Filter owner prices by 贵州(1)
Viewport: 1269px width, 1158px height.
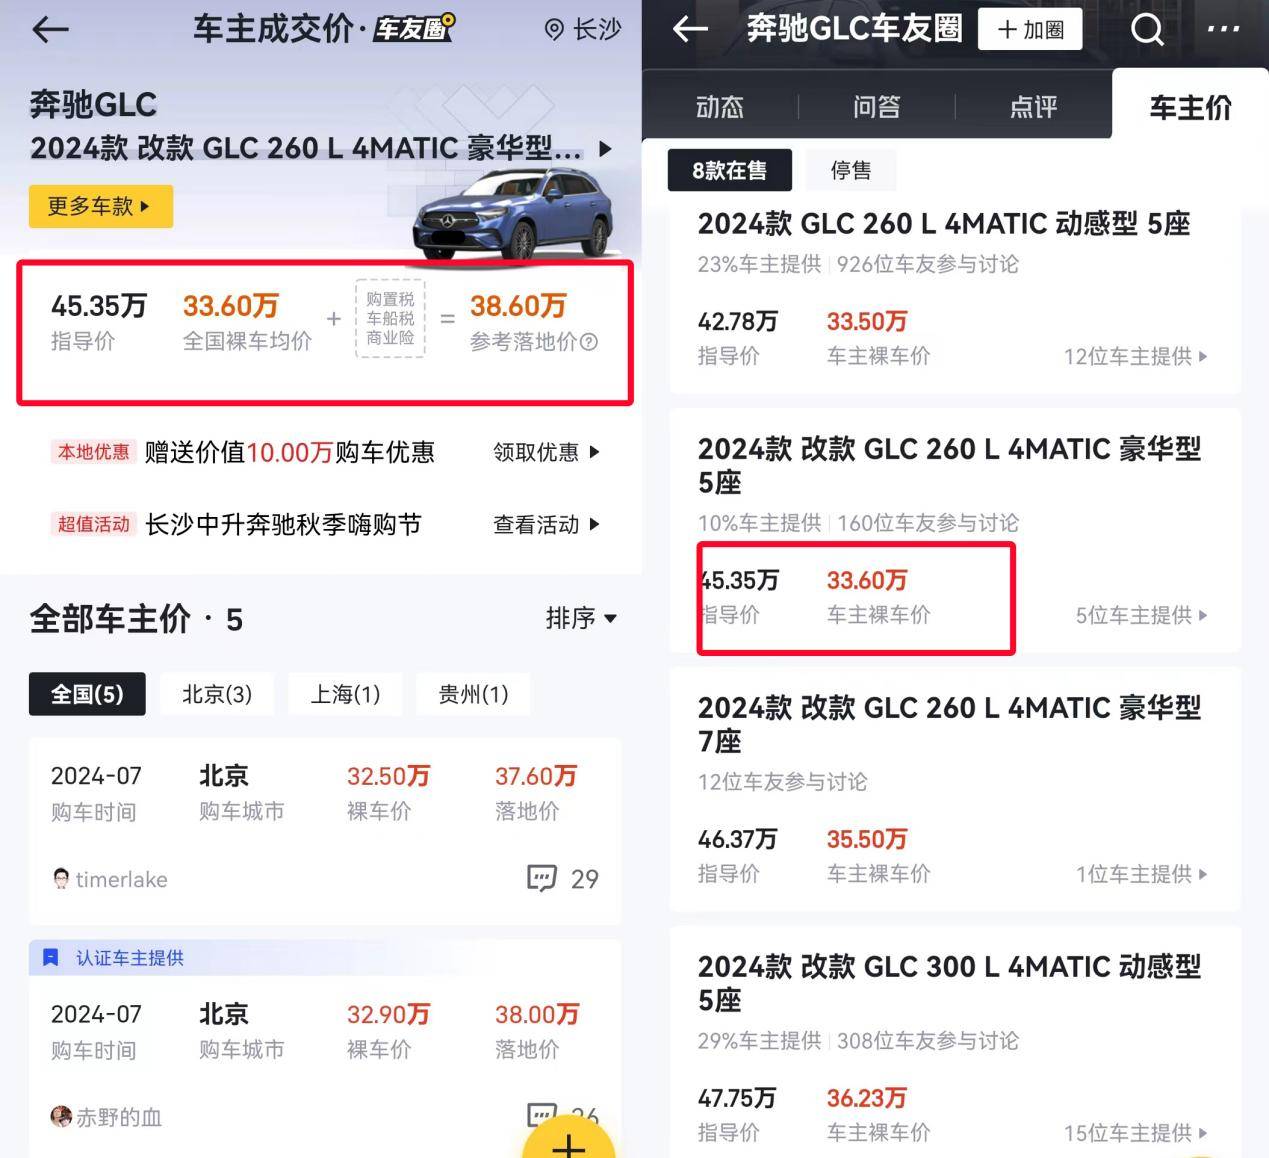coord(473,694)
